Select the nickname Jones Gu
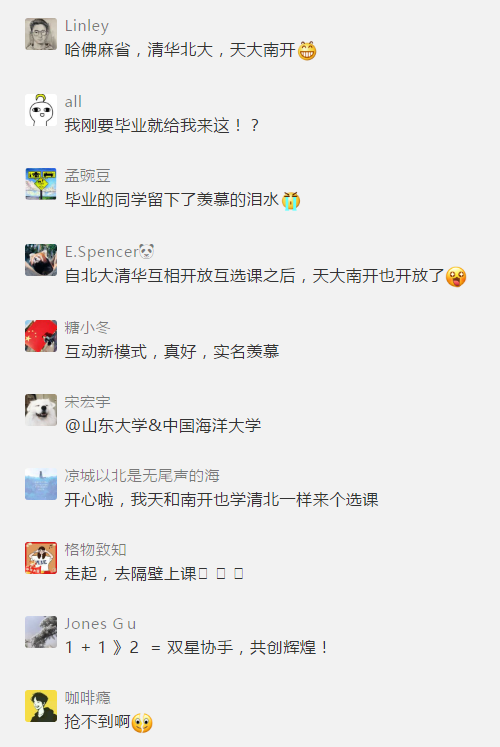500x747 pixels. point(100,624)
